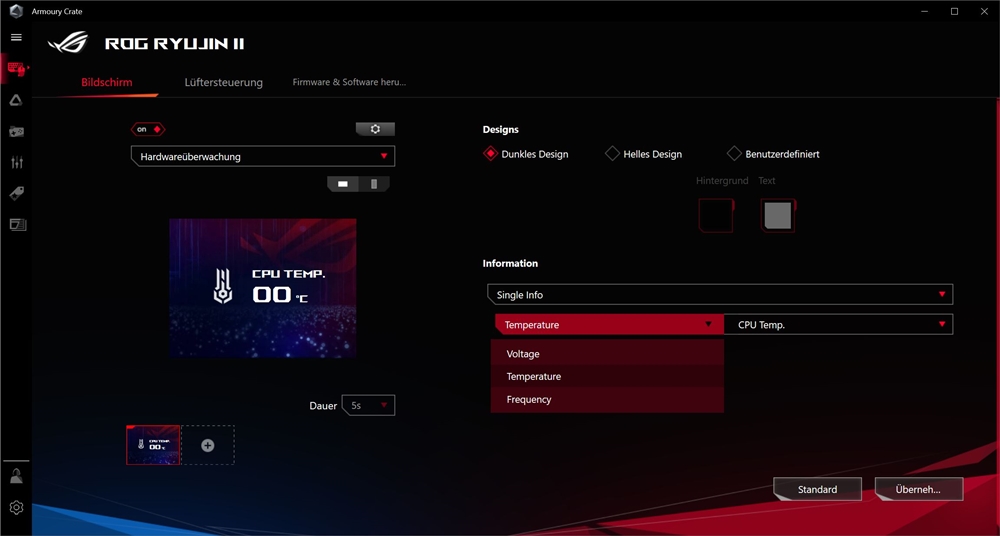Open the hamburger menu in sidebar
Viewport: 1000px width, 536px height.
click(x=17, y=38)
